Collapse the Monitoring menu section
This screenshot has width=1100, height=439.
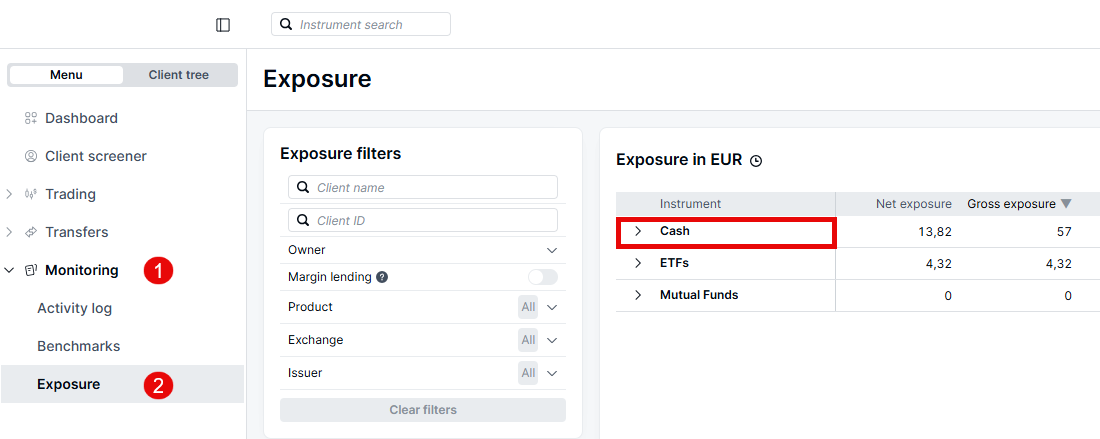pyautogui.click(x=10, y=270)
